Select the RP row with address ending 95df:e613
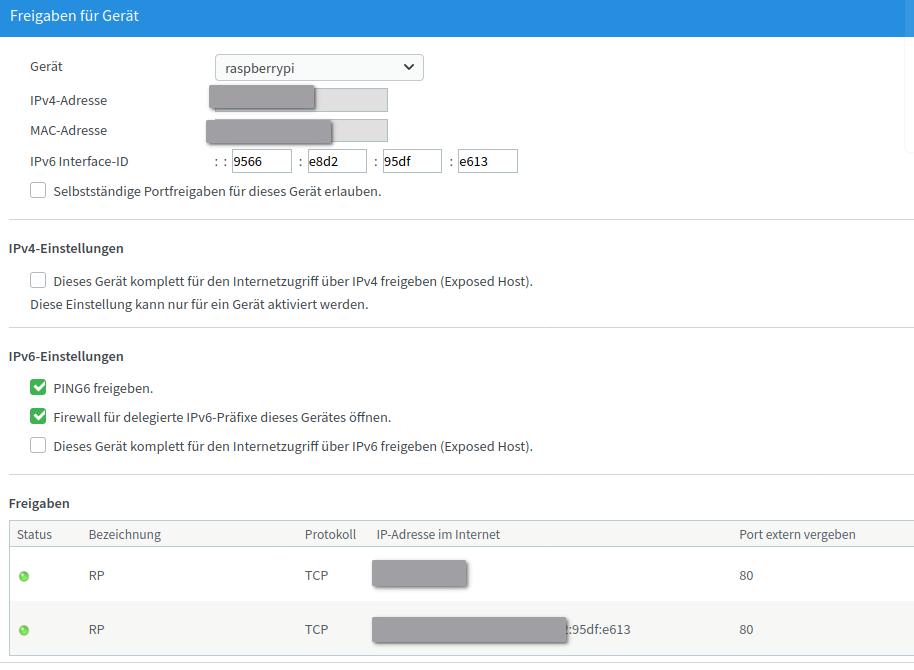This screenshot has width=914, height=670. point(460,630)
